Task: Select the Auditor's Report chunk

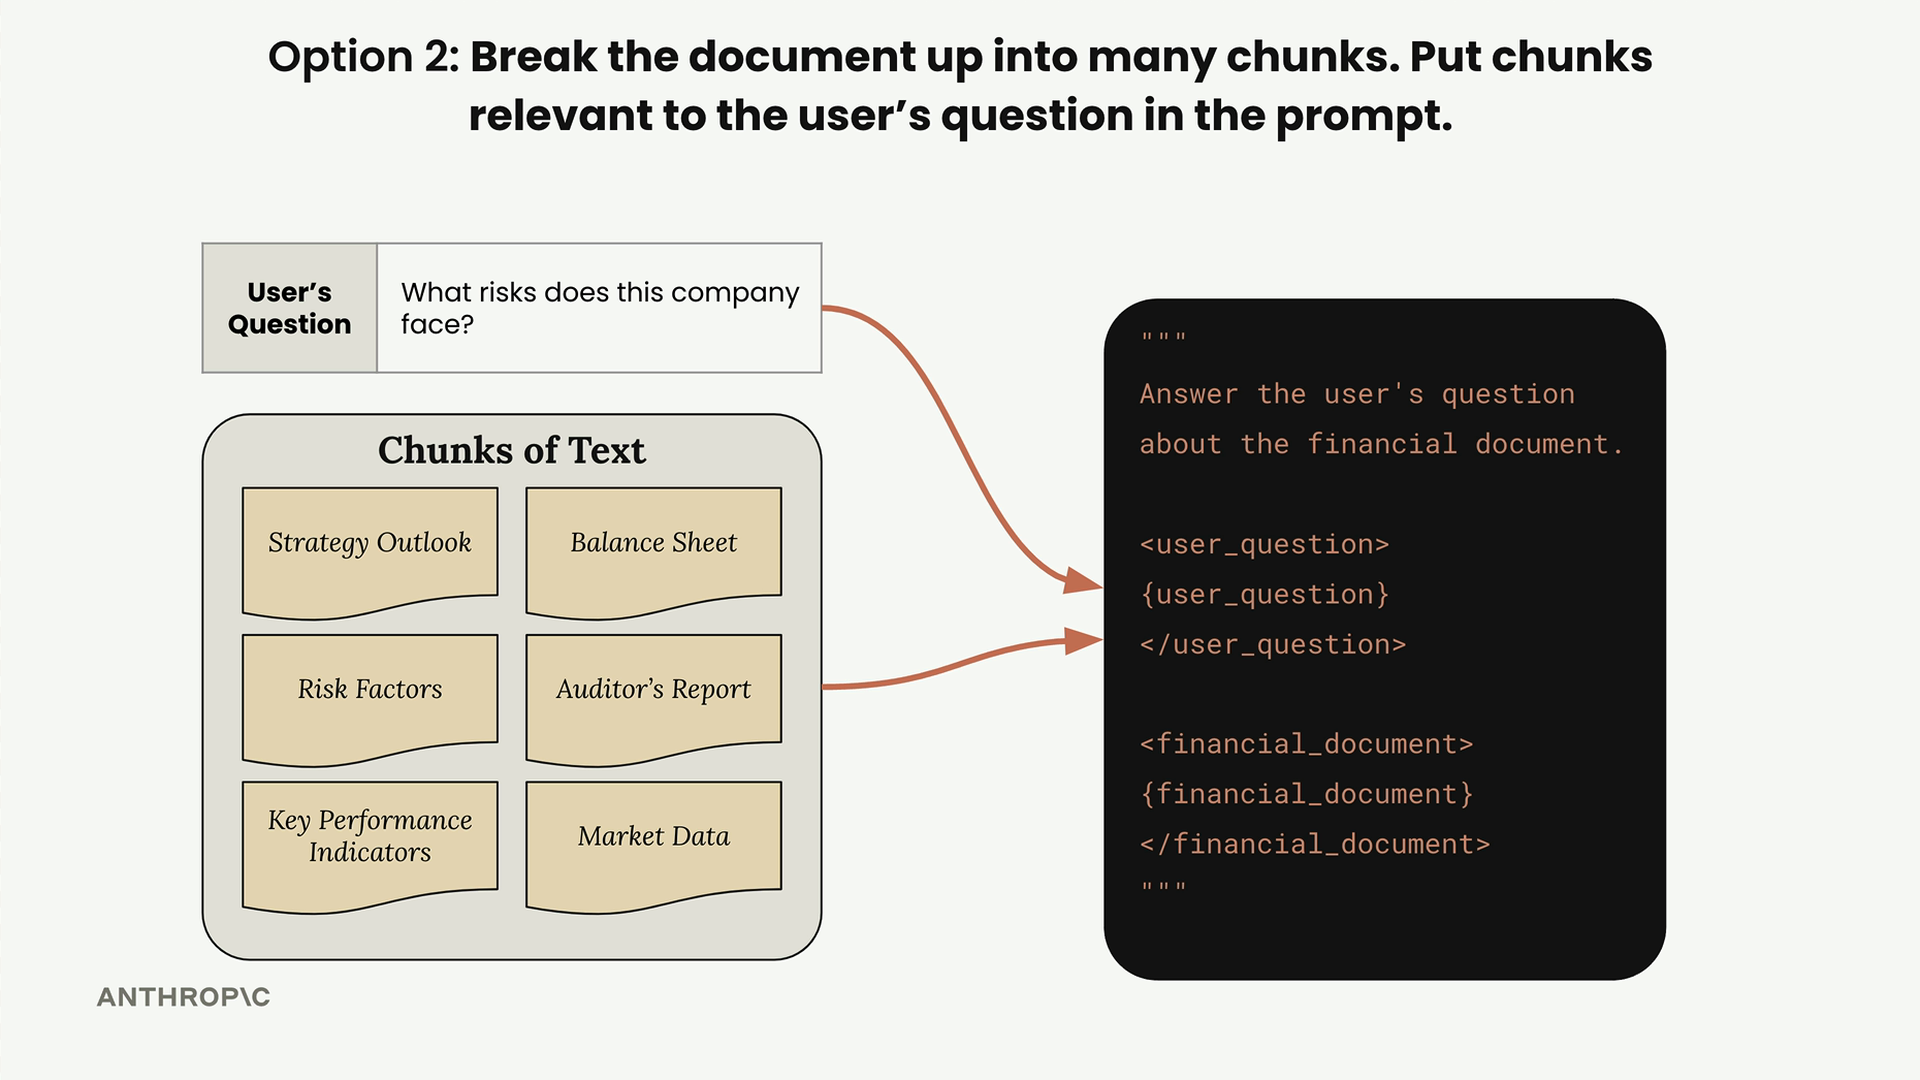Action: (x=654, y=700)
